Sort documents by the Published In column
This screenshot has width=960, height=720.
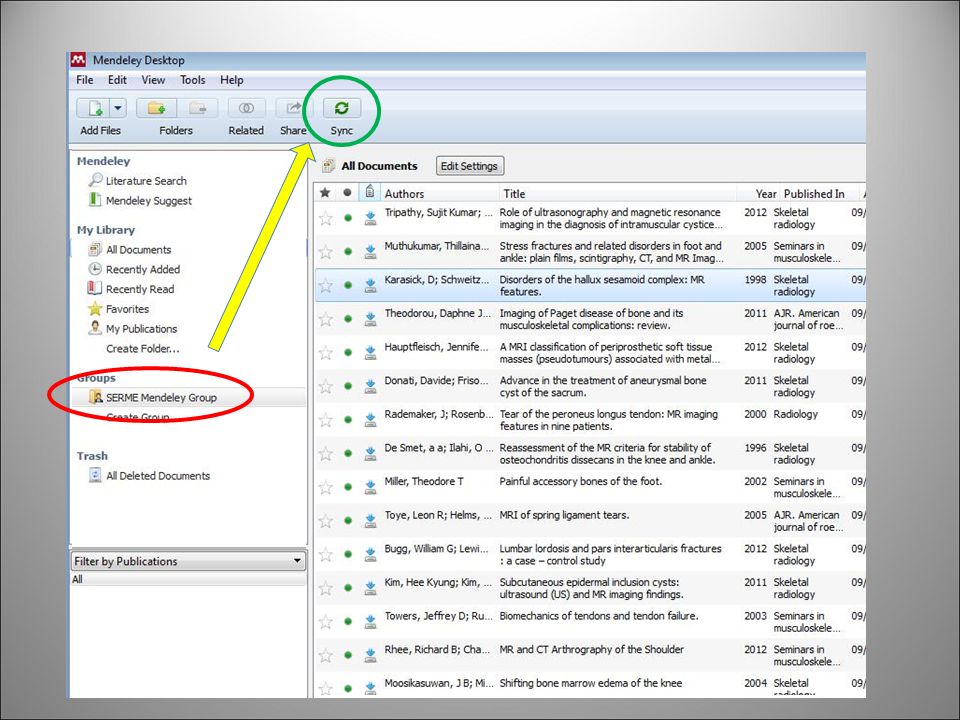click(x=814, y=193)
